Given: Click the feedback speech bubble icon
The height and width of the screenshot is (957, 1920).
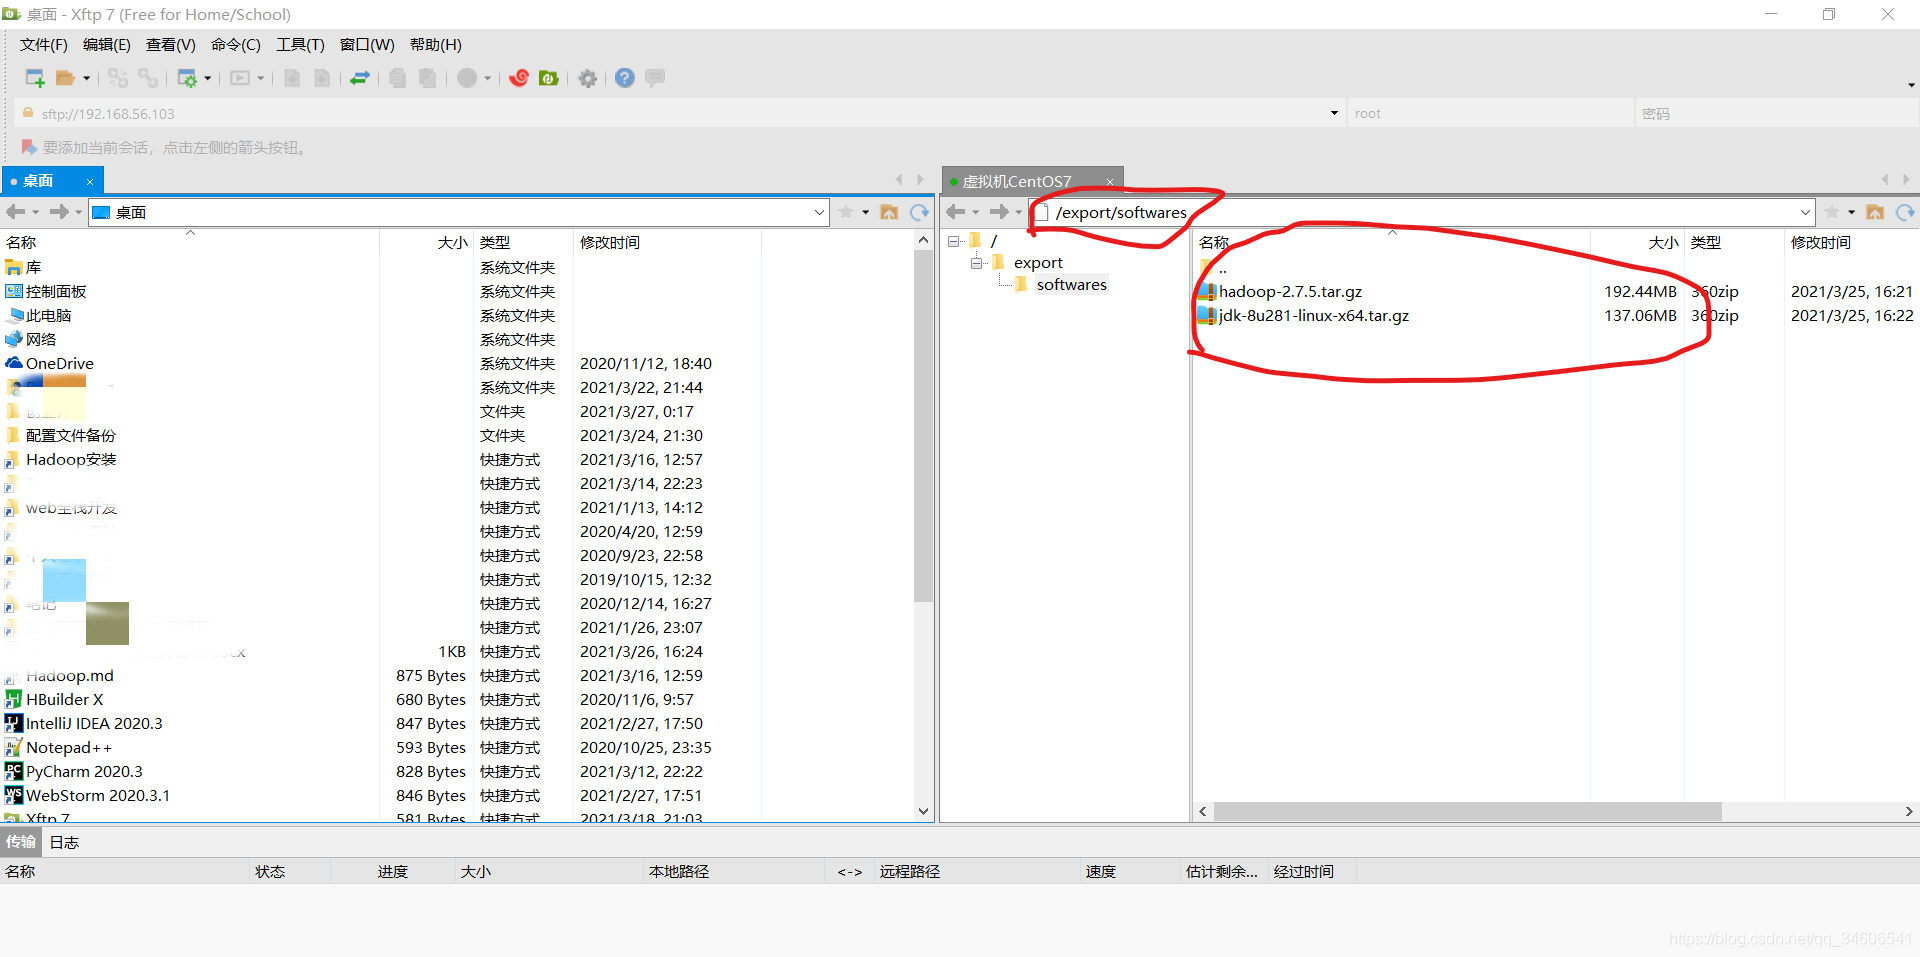Looking at the screenshot, I should pos(655,78).
